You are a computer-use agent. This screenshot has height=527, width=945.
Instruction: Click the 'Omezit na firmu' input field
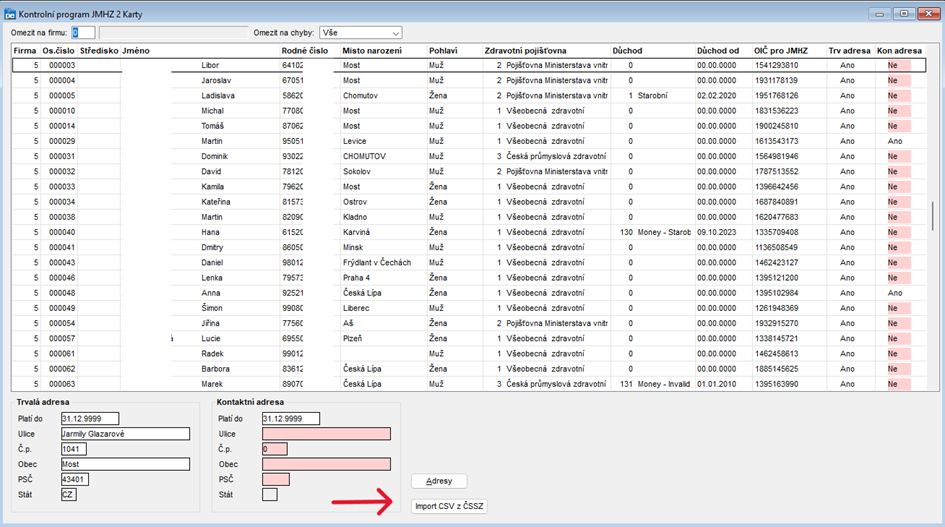pyautogui.click(x=83, y=33)
